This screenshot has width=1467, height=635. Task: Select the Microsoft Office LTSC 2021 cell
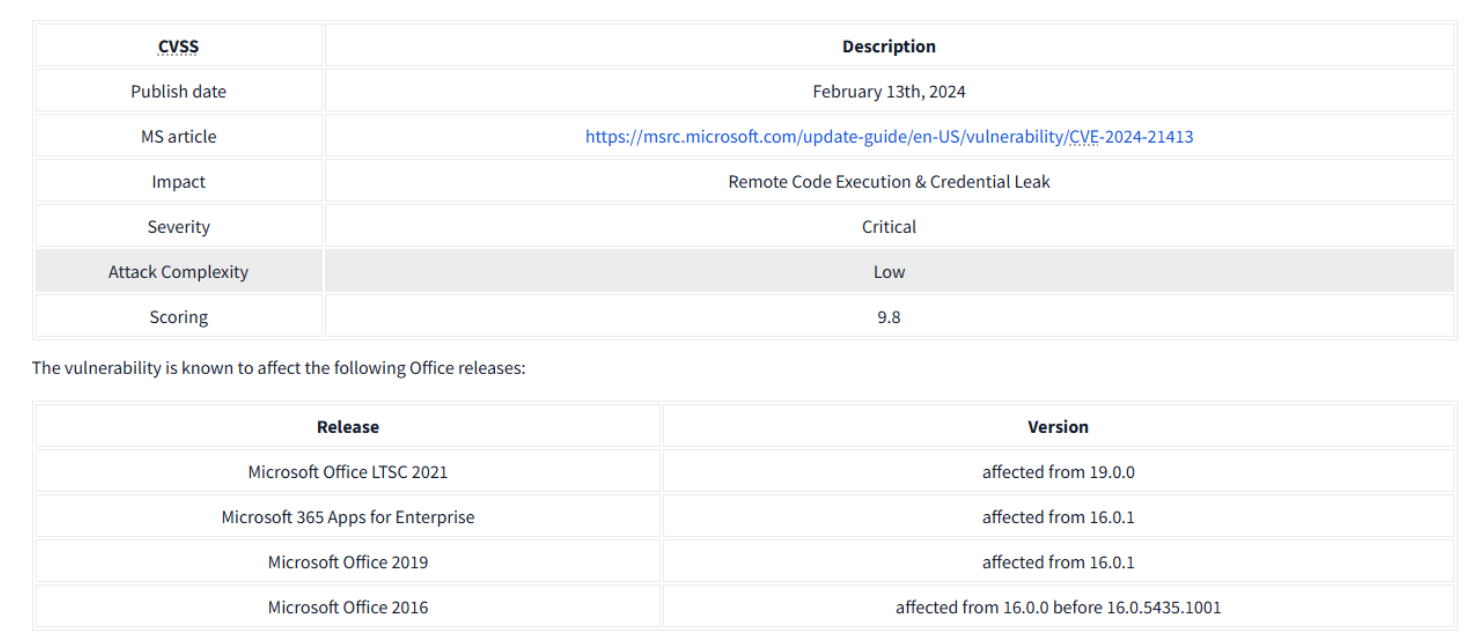click(x=347, y=472)
